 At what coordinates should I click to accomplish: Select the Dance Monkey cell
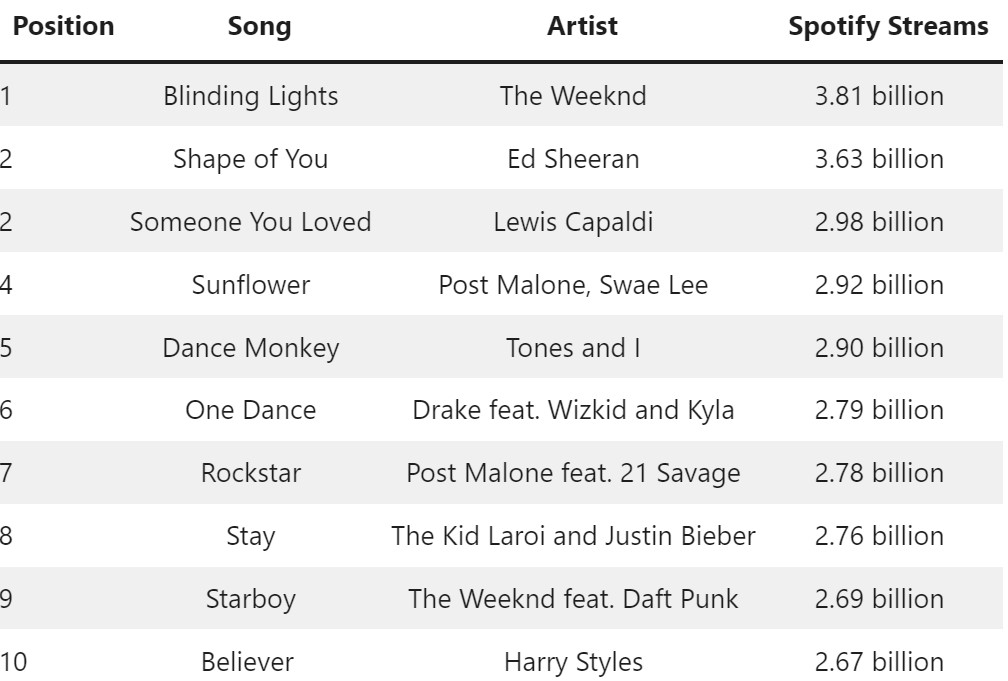(251, 348)
